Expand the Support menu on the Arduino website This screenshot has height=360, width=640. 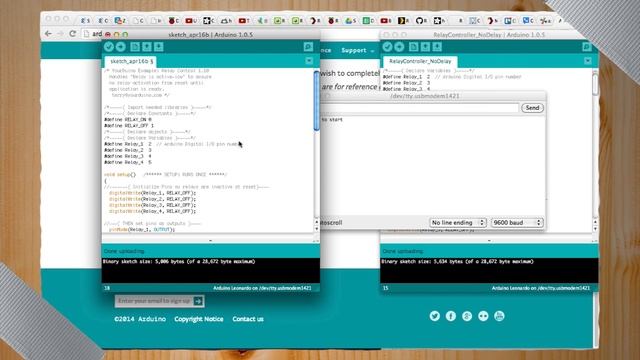358,50
